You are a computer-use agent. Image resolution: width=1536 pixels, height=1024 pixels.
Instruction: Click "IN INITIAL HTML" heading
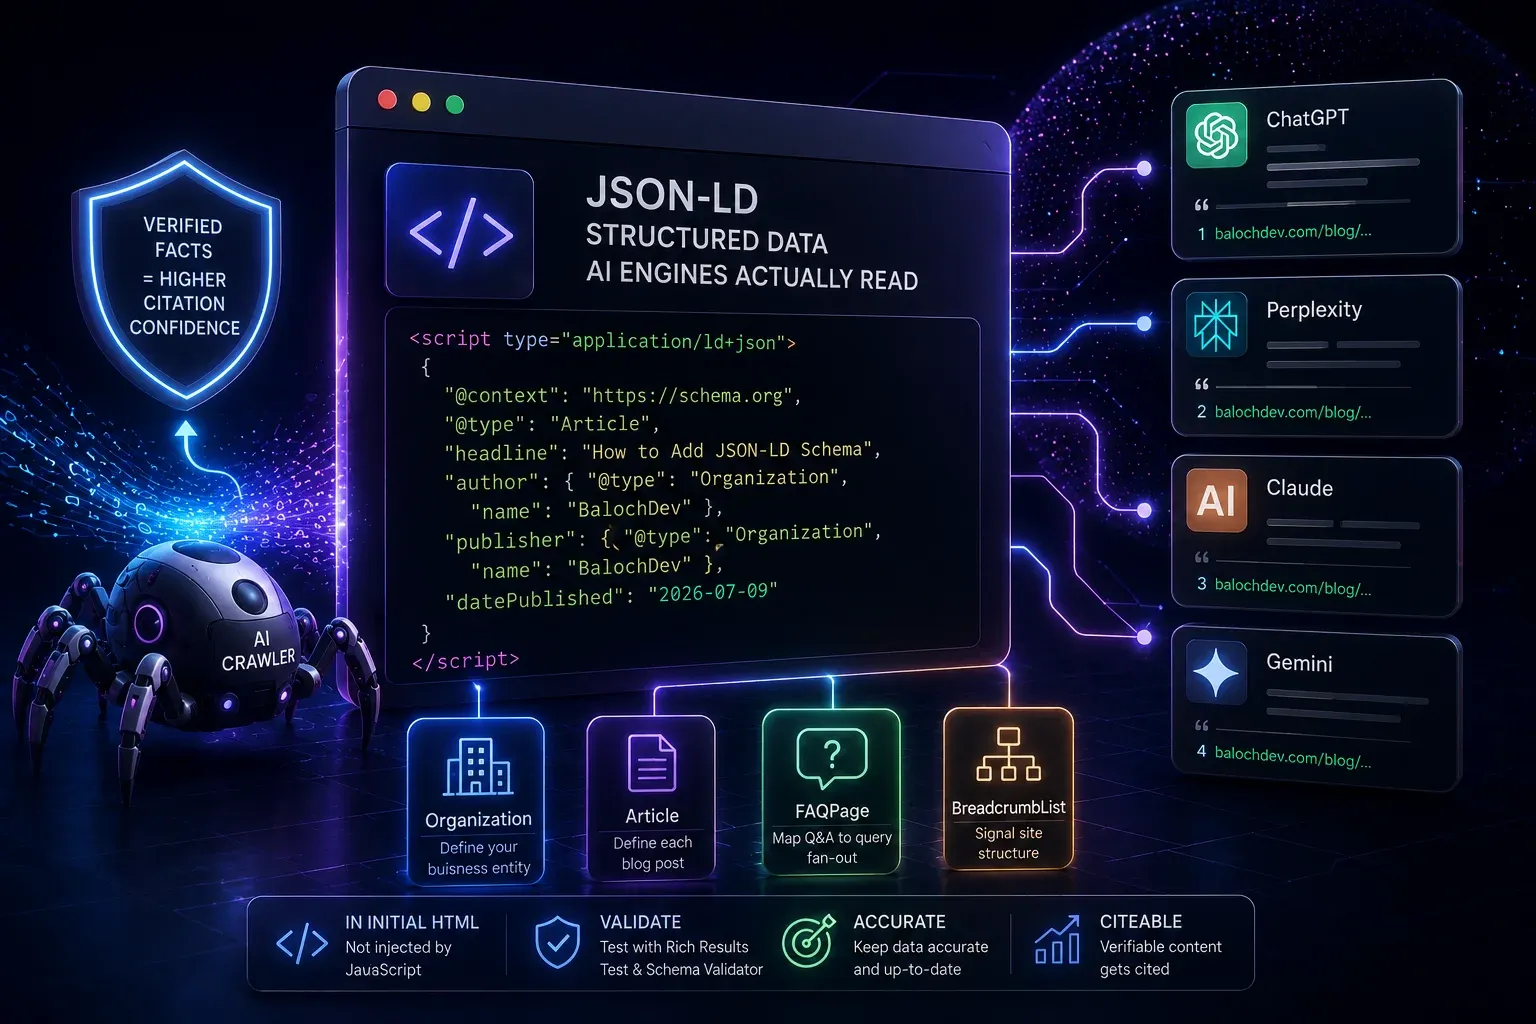pos(412,922)
